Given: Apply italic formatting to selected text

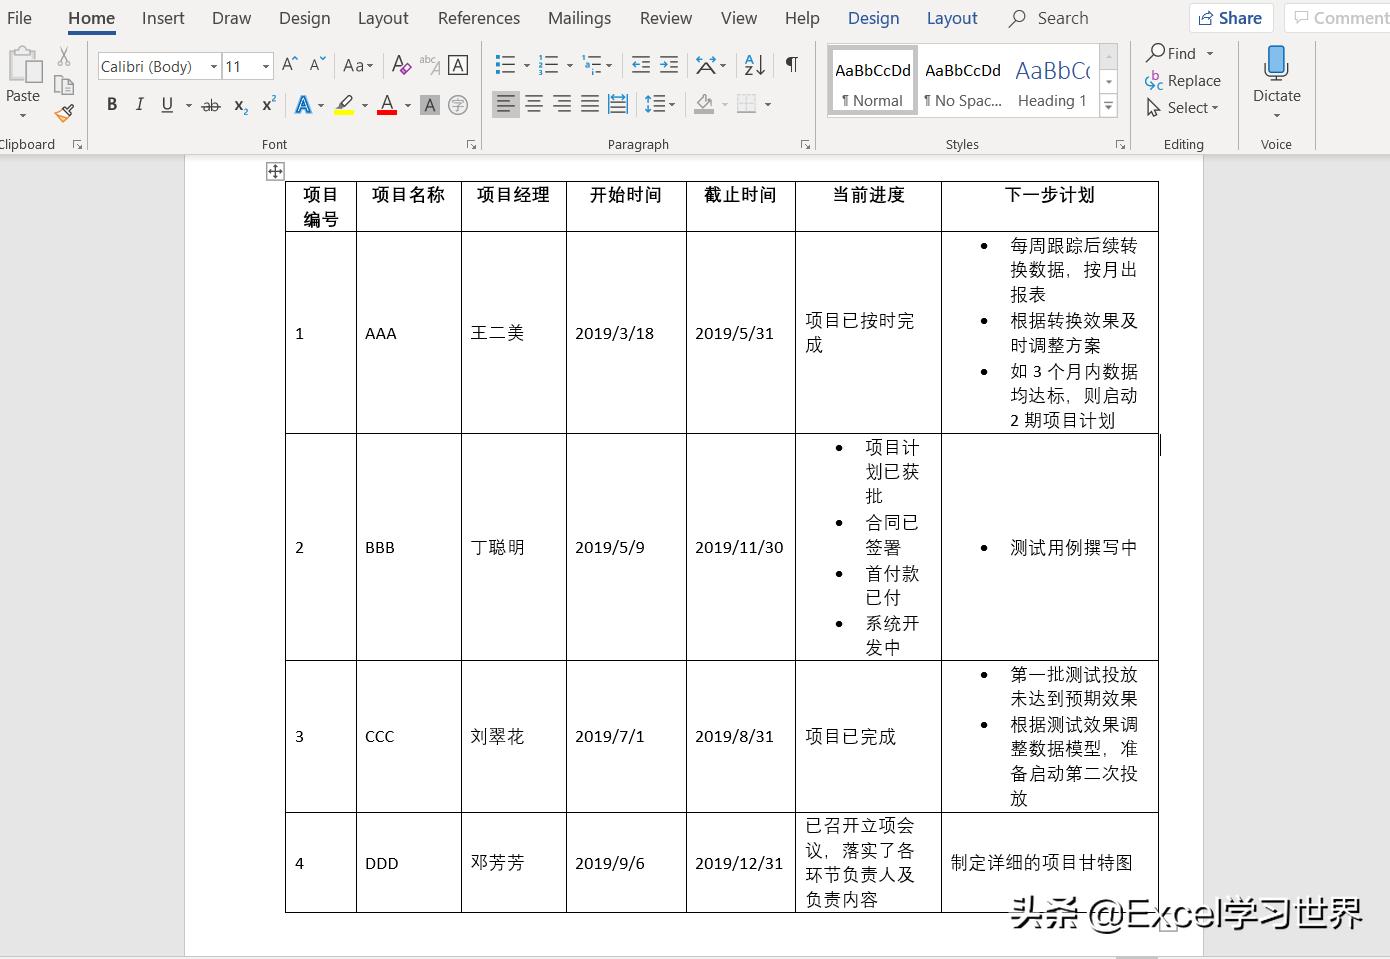Looking at the screenshot, I should coord(139,104).
